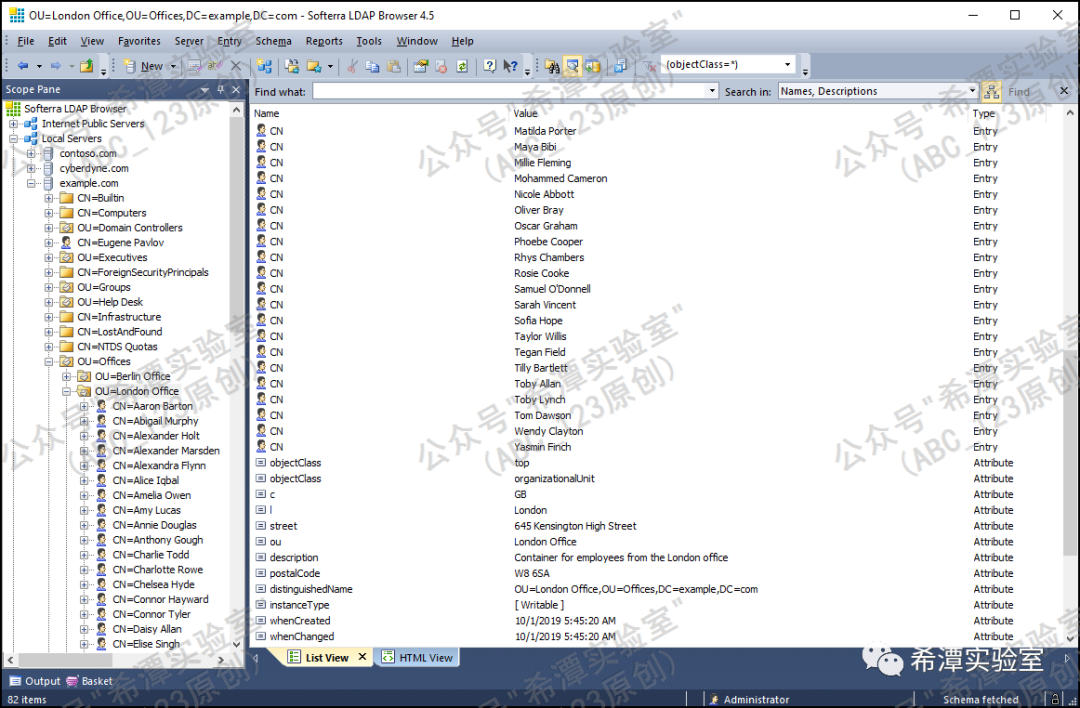
Task: Click the Back navigation arrow icon
Action: coord(23,65)
